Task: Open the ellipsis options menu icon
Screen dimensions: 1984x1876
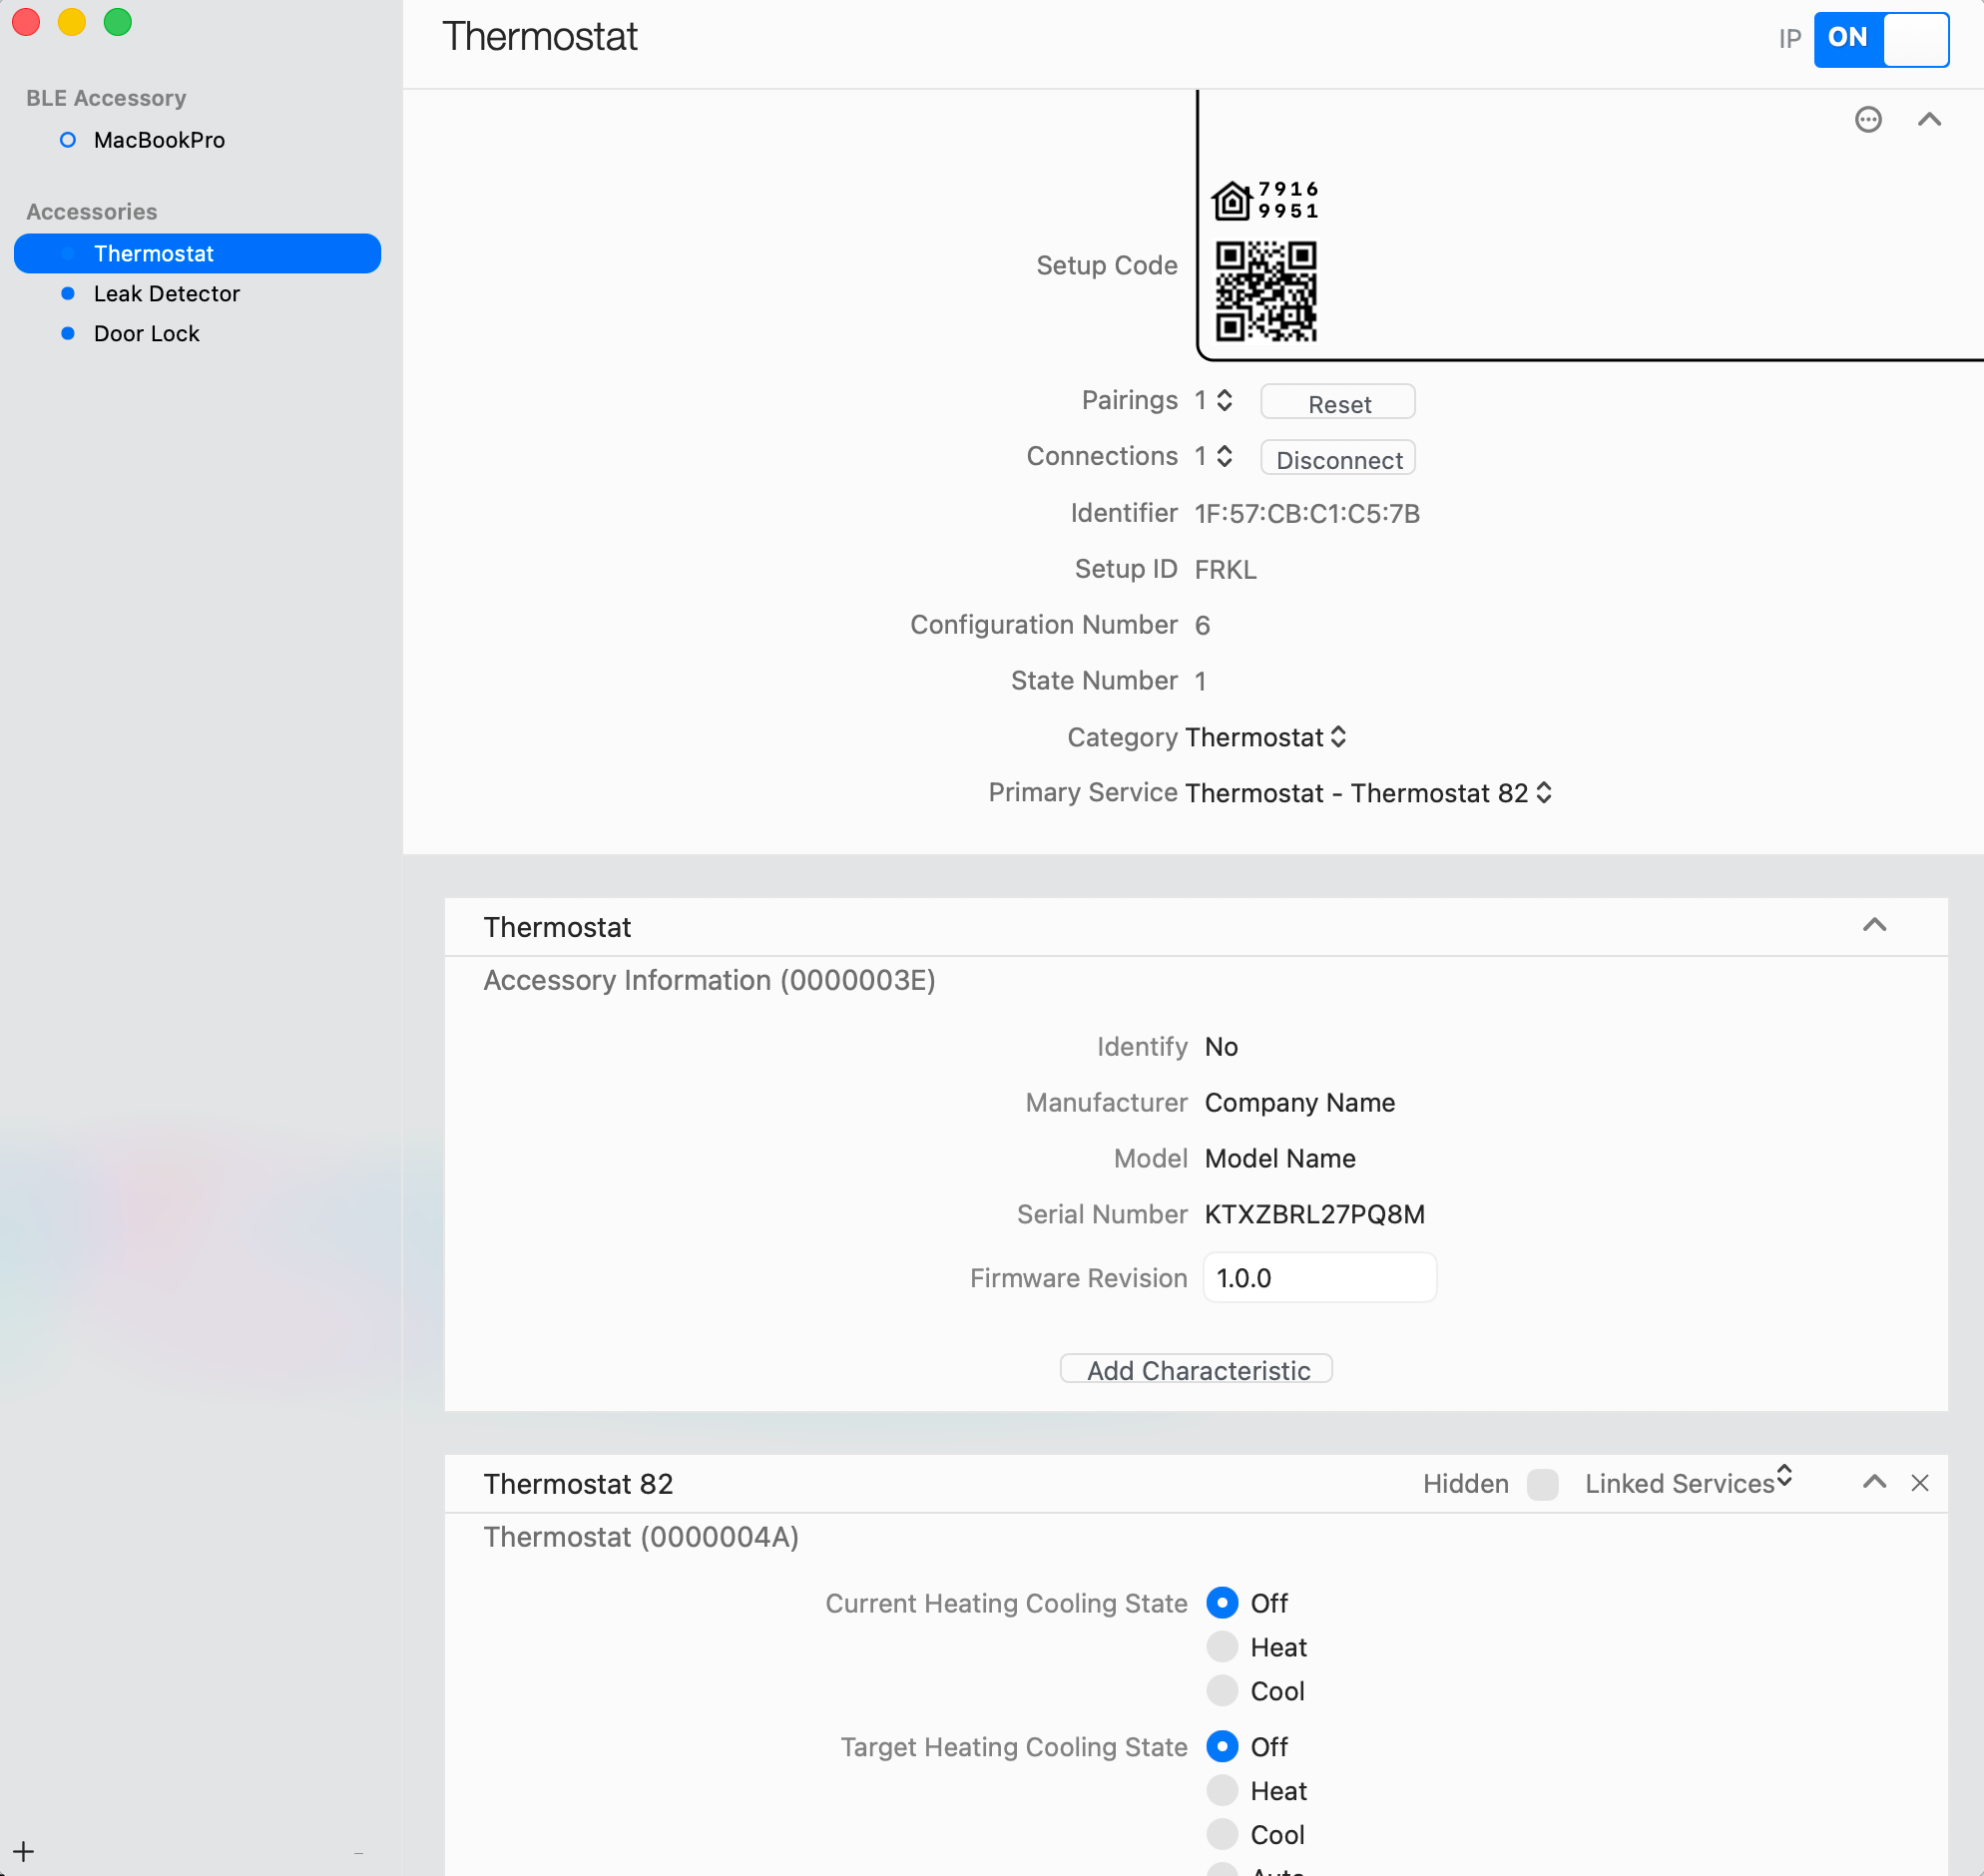Action: [1867, 120]
